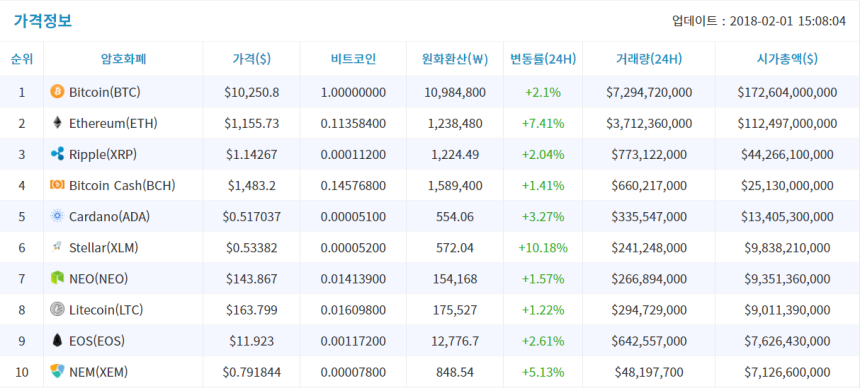Select Ethereum won value 1,238,480
Image resolution: width=860 pixels, height=388 pixels.
pyautogui.click(x=455, y=123)
